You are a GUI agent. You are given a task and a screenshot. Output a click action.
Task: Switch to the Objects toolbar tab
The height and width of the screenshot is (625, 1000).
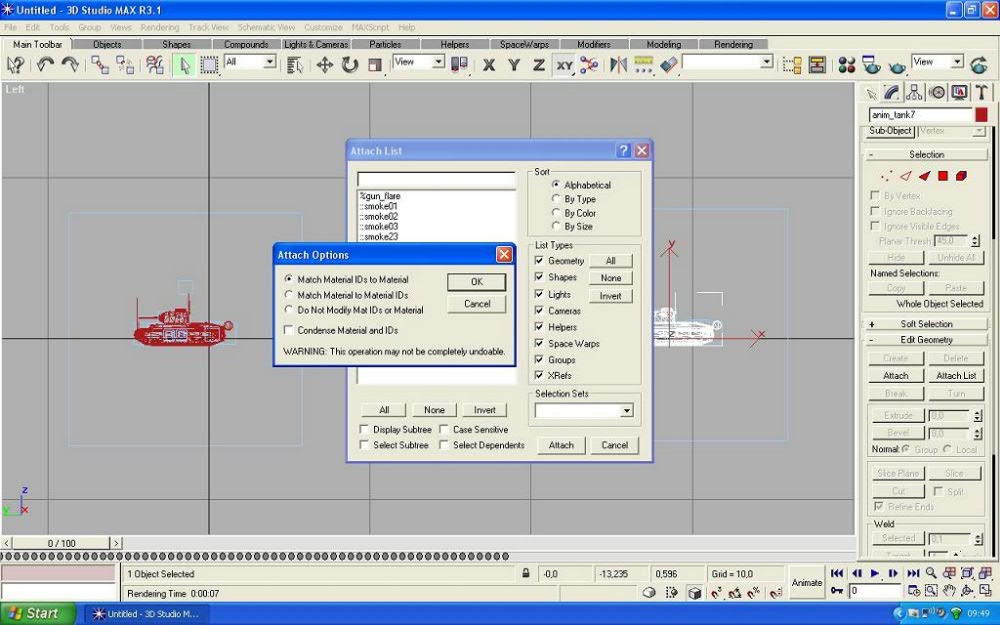click(107, 44)
